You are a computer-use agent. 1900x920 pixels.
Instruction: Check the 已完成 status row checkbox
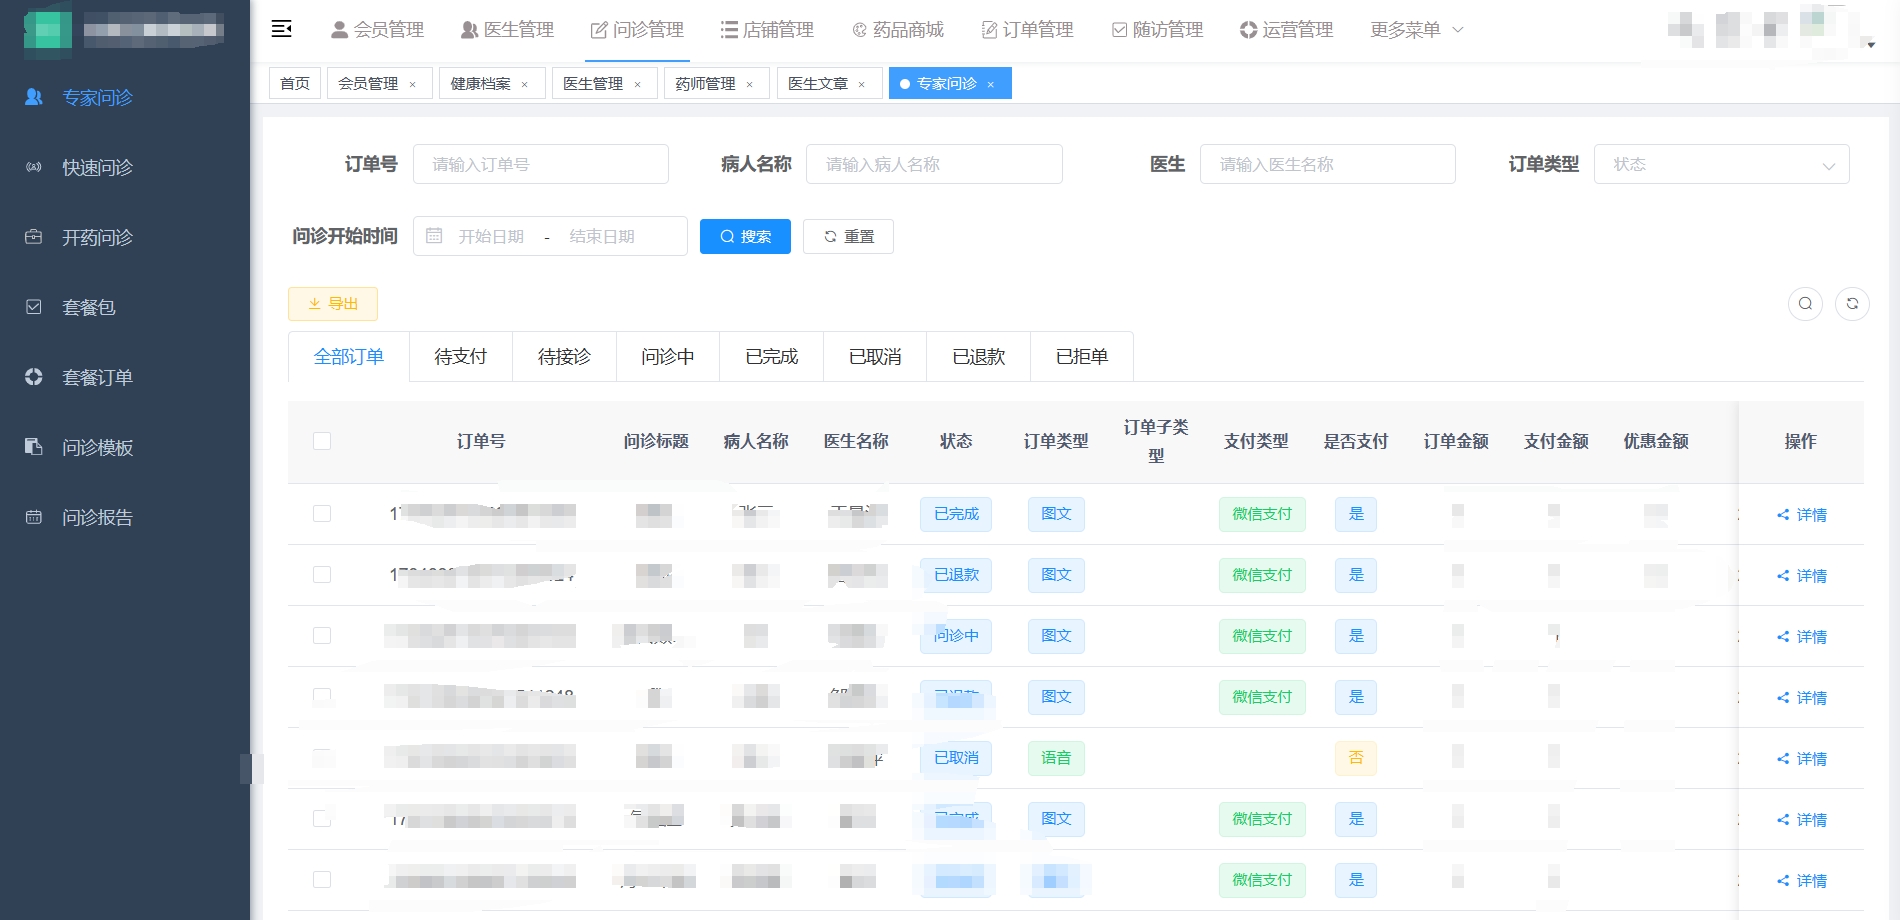pyautogui.click(x=322, y=514)
